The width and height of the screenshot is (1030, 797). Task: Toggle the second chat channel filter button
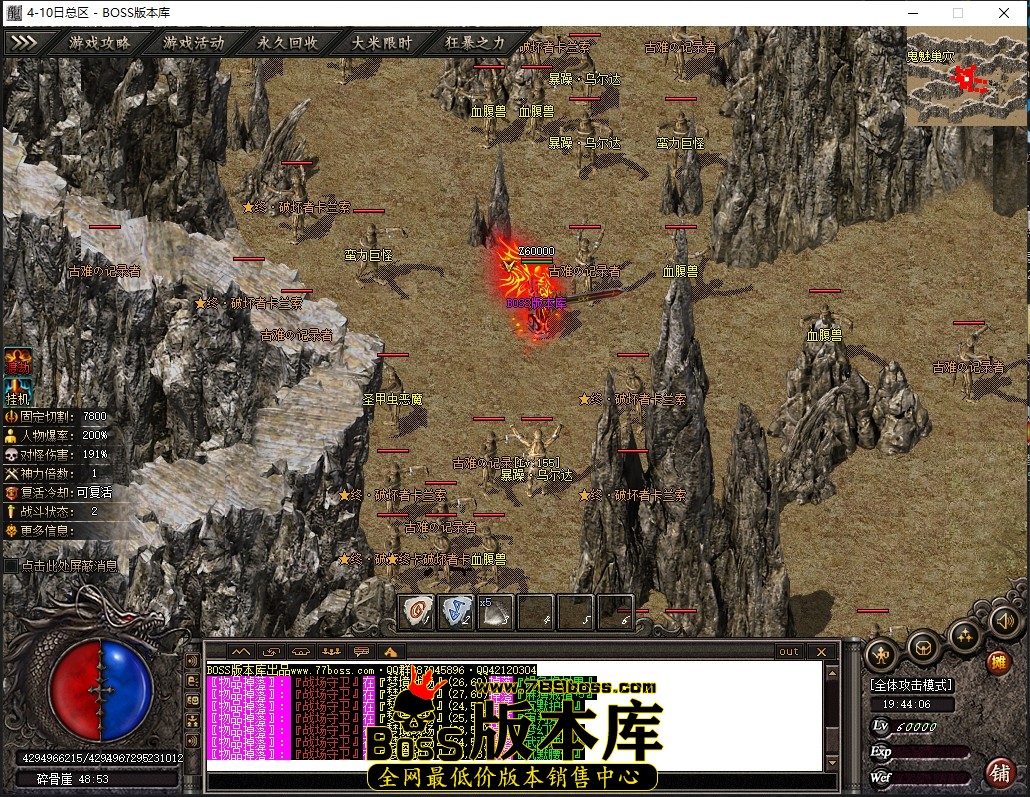point(193,681)
